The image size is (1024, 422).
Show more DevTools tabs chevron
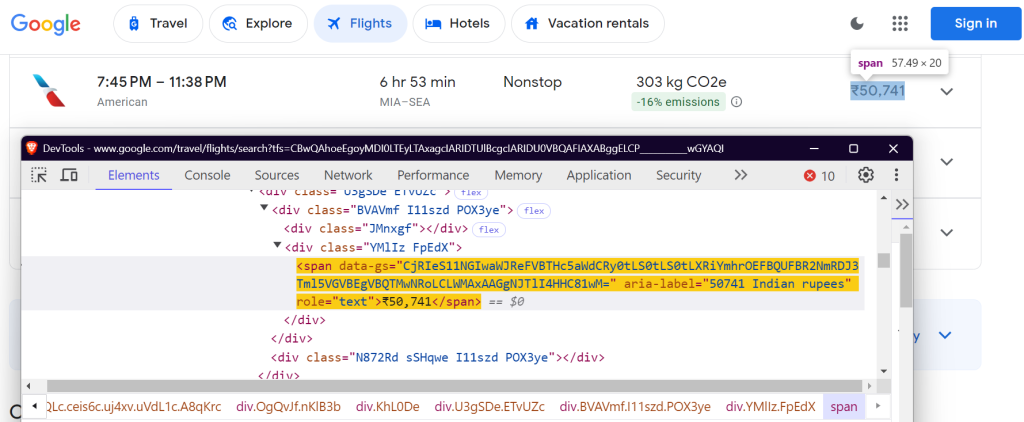tap(741, 175)
